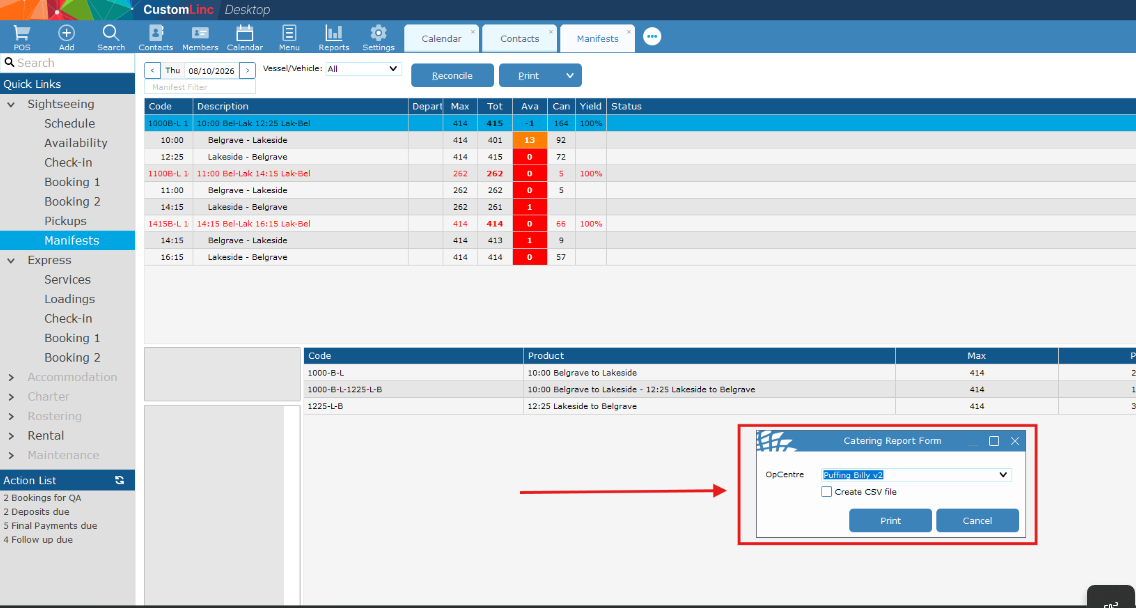1136x608 pixels.
Task: Open the 5 Final Payments due action
Action: 50,526
